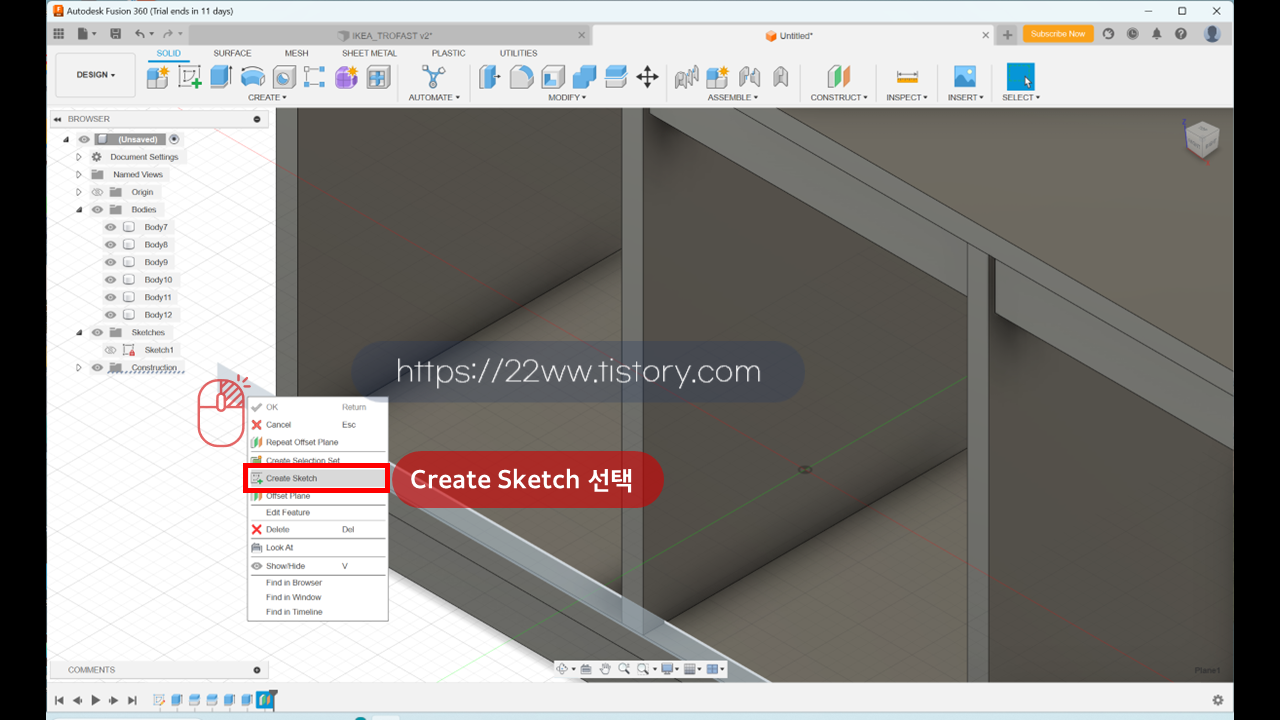
Task: Select the Combine tool
Action: pyautogui.click(x=584, y=77)
